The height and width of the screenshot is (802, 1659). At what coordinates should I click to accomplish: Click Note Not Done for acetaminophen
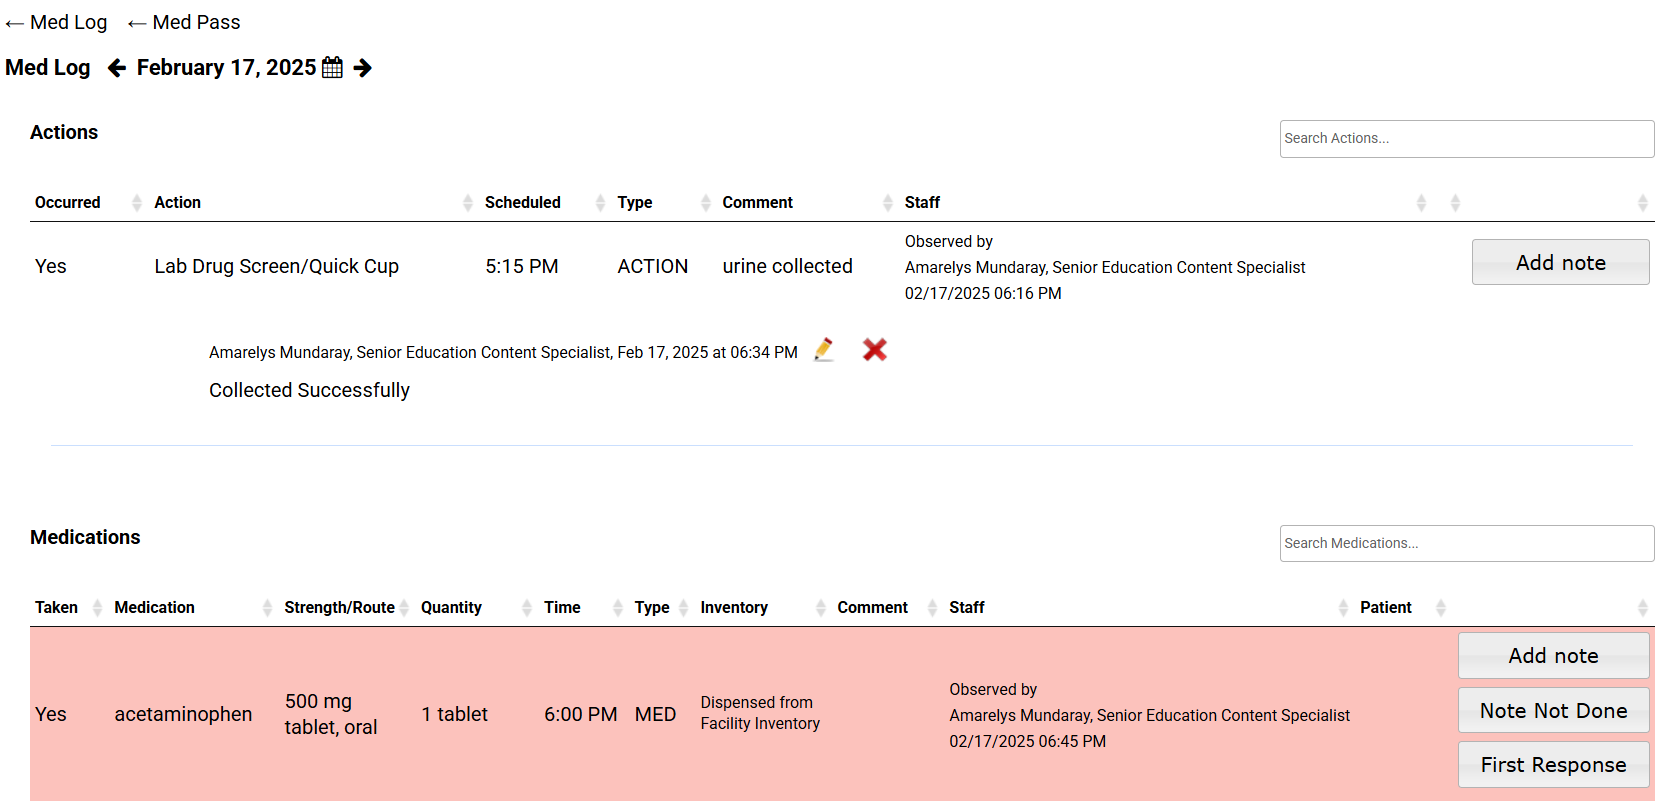[x=1553, y=711]
